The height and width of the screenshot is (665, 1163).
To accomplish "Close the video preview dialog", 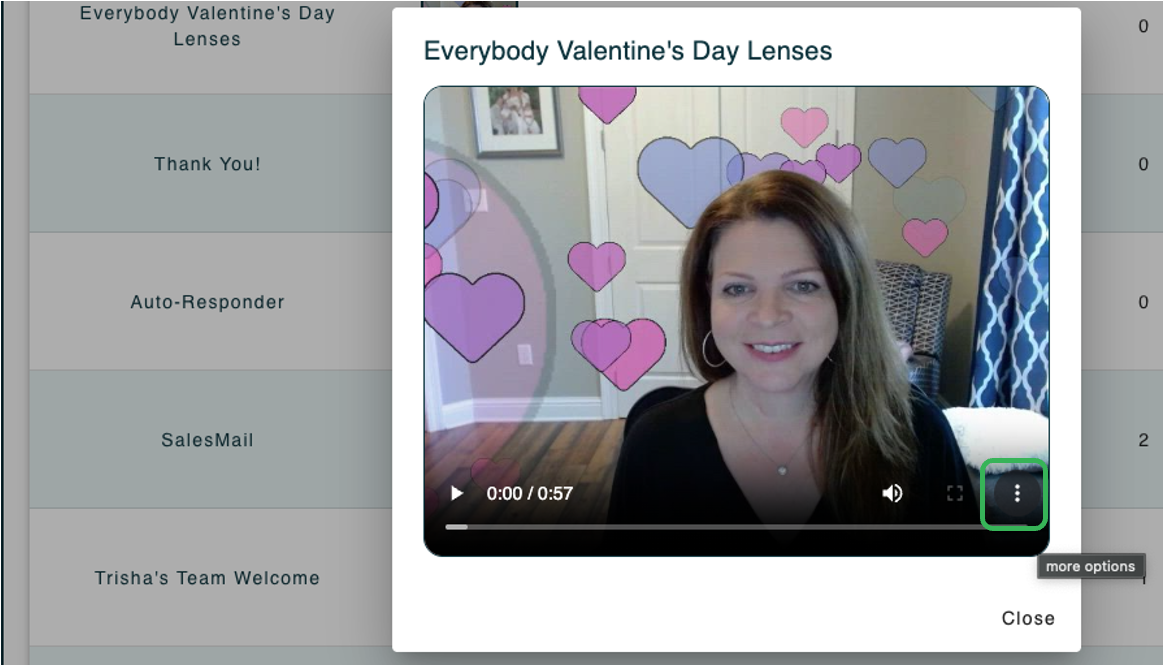I will point(1027,618).
